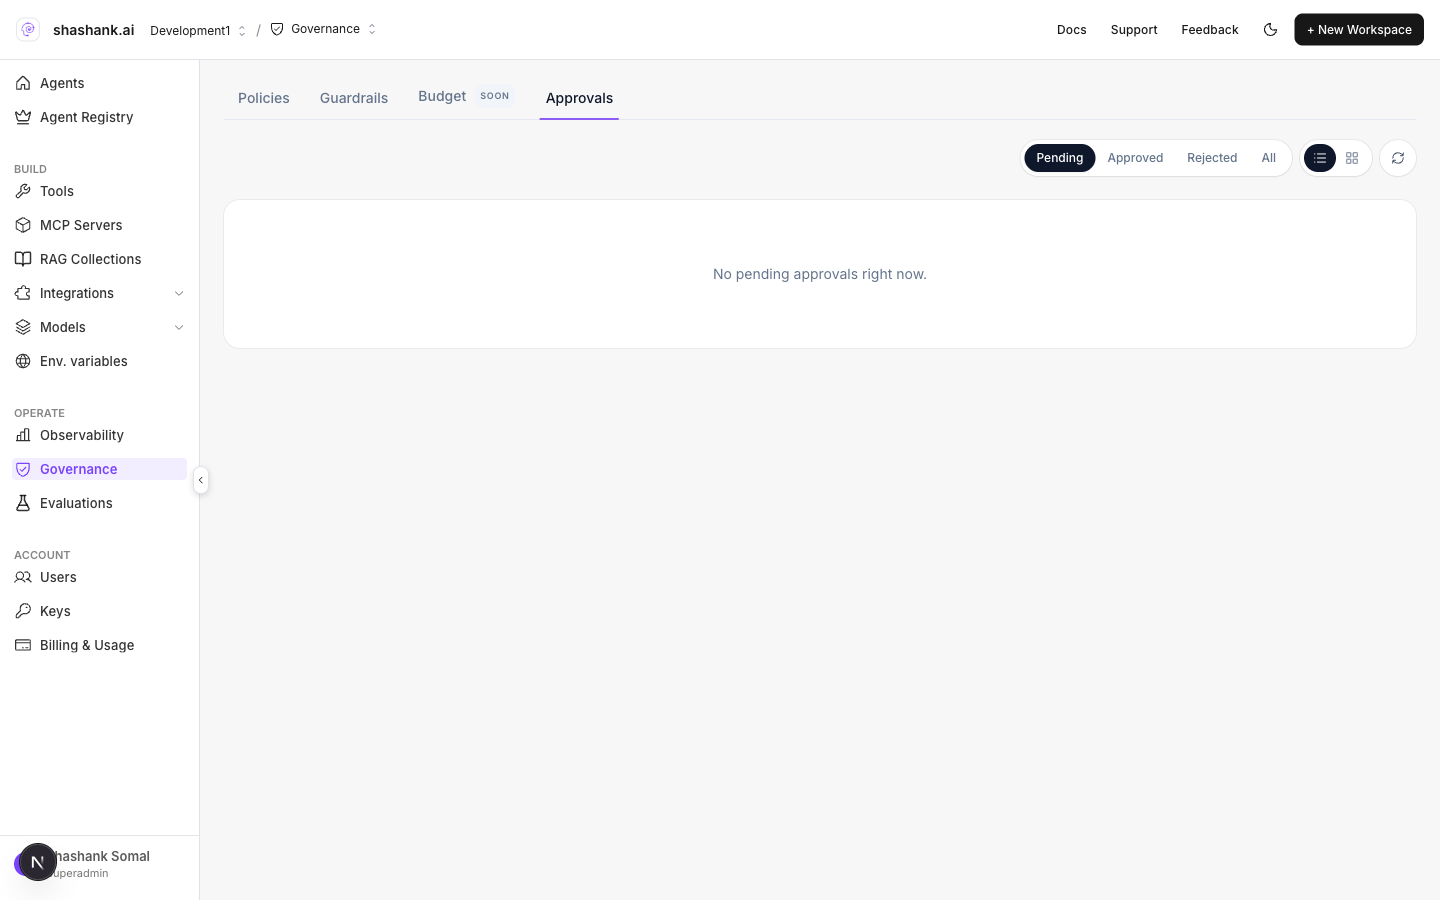The image size is (1440, 900).
Task: Open RAG Collections label
Action: coord(90,259)
